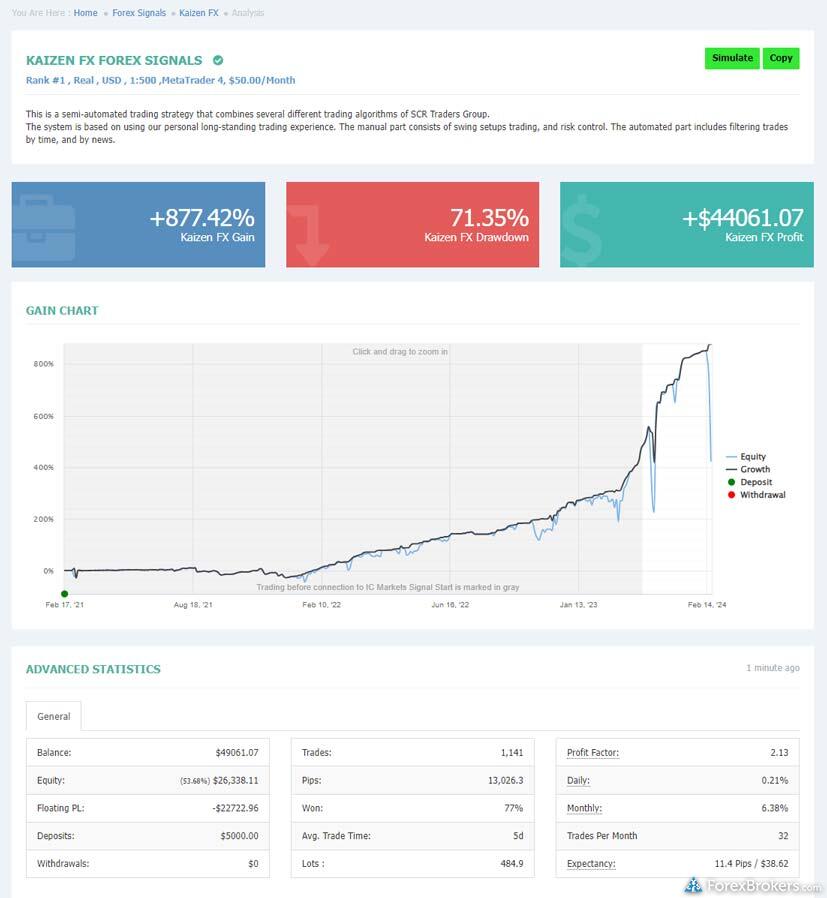Click the equity peak on gain chart
Image resolution: width=827 pixels, height=898 pixels.
pos(709,346)
